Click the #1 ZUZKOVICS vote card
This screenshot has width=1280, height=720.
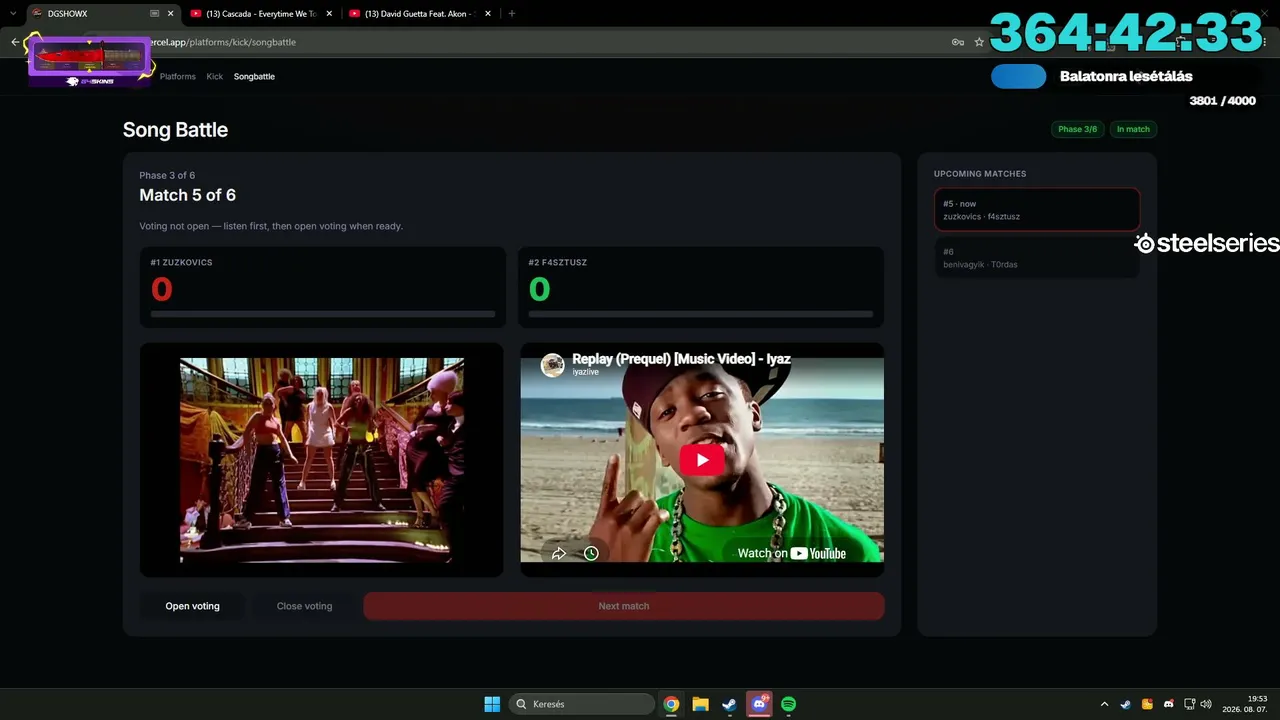322,287
